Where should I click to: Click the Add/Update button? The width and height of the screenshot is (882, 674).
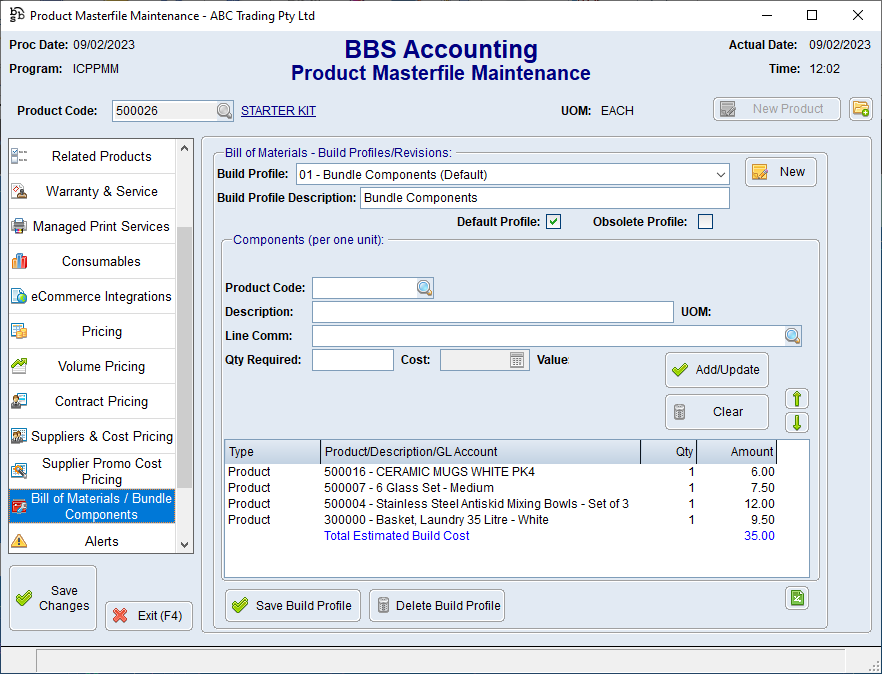(716, 370)
